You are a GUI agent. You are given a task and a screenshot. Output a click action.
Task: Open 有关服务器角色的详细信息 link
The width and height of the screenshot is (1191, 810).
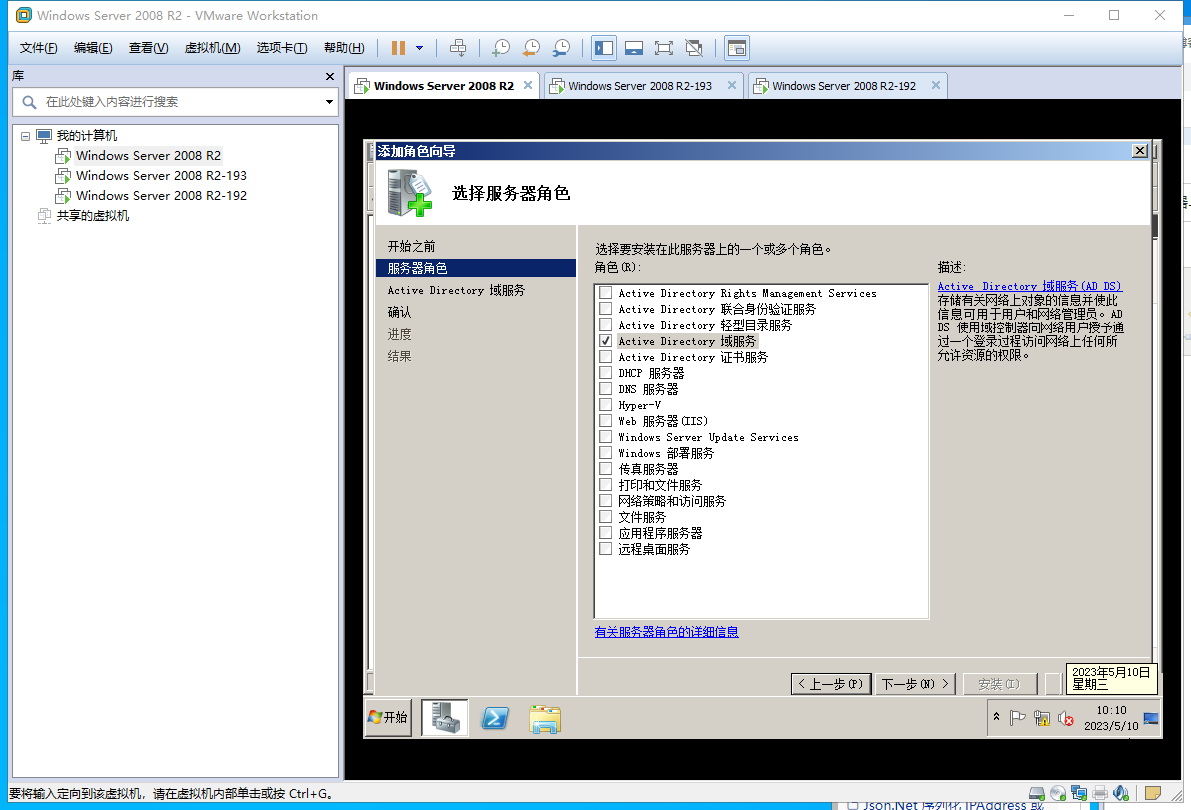(666, 631)
